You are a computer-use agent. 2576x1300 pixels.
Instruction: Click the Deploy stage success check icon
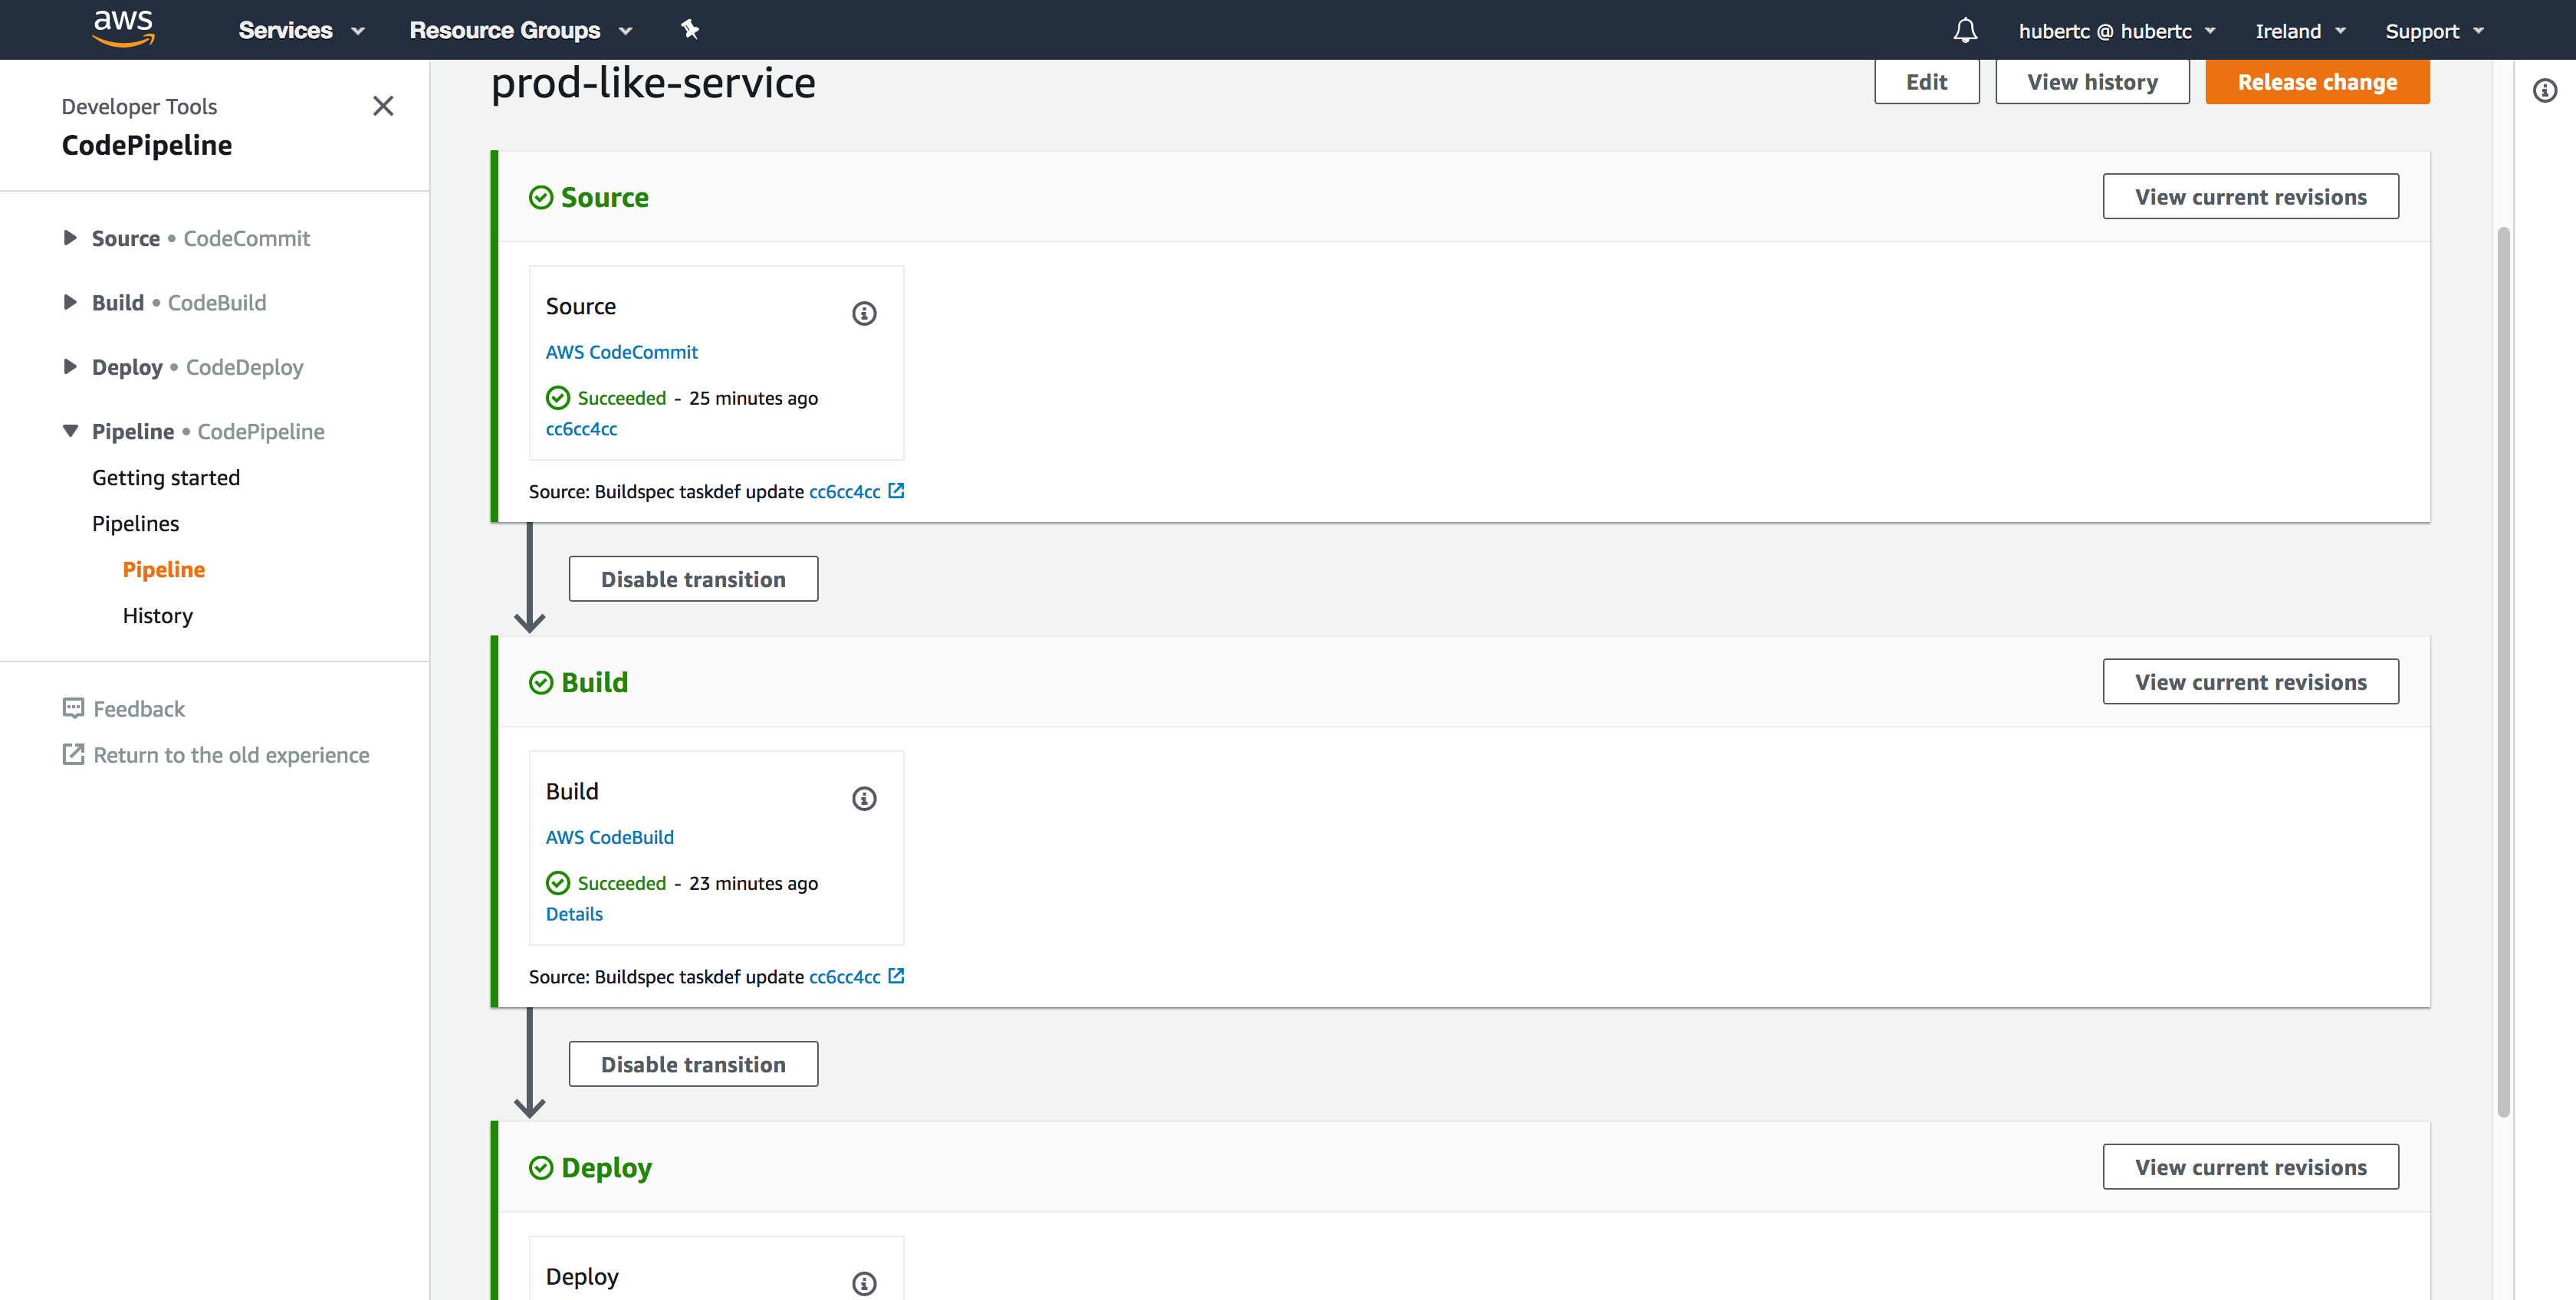[x=541, y=1168]
